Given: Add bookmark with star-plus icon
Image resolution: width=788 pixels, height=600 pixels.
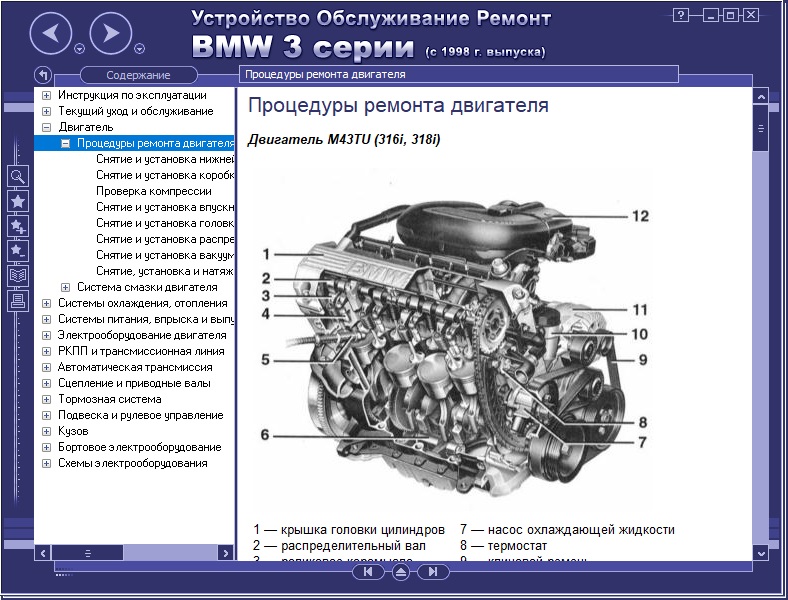Looking at the screenshot, I should tap(18, 226).
